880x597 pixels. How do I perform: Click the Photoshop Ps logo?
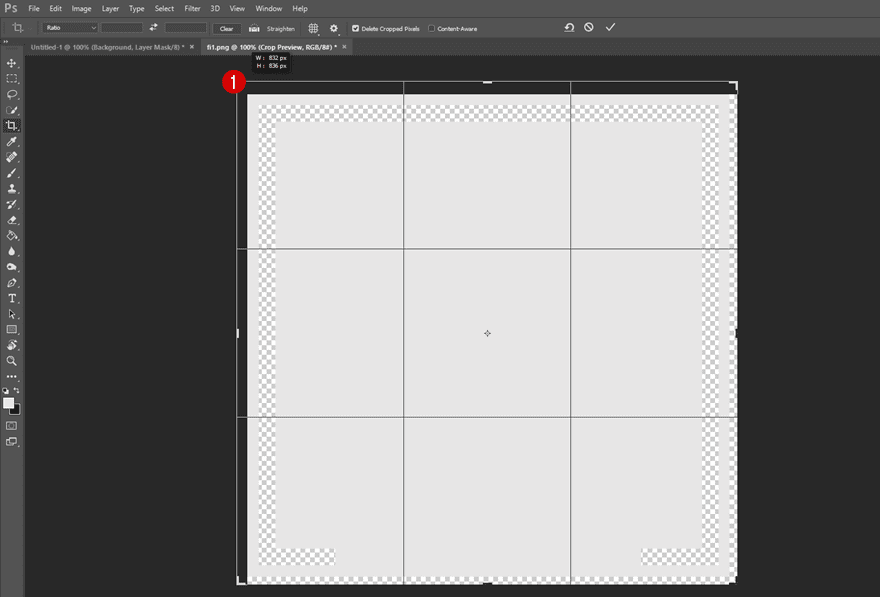11,8
